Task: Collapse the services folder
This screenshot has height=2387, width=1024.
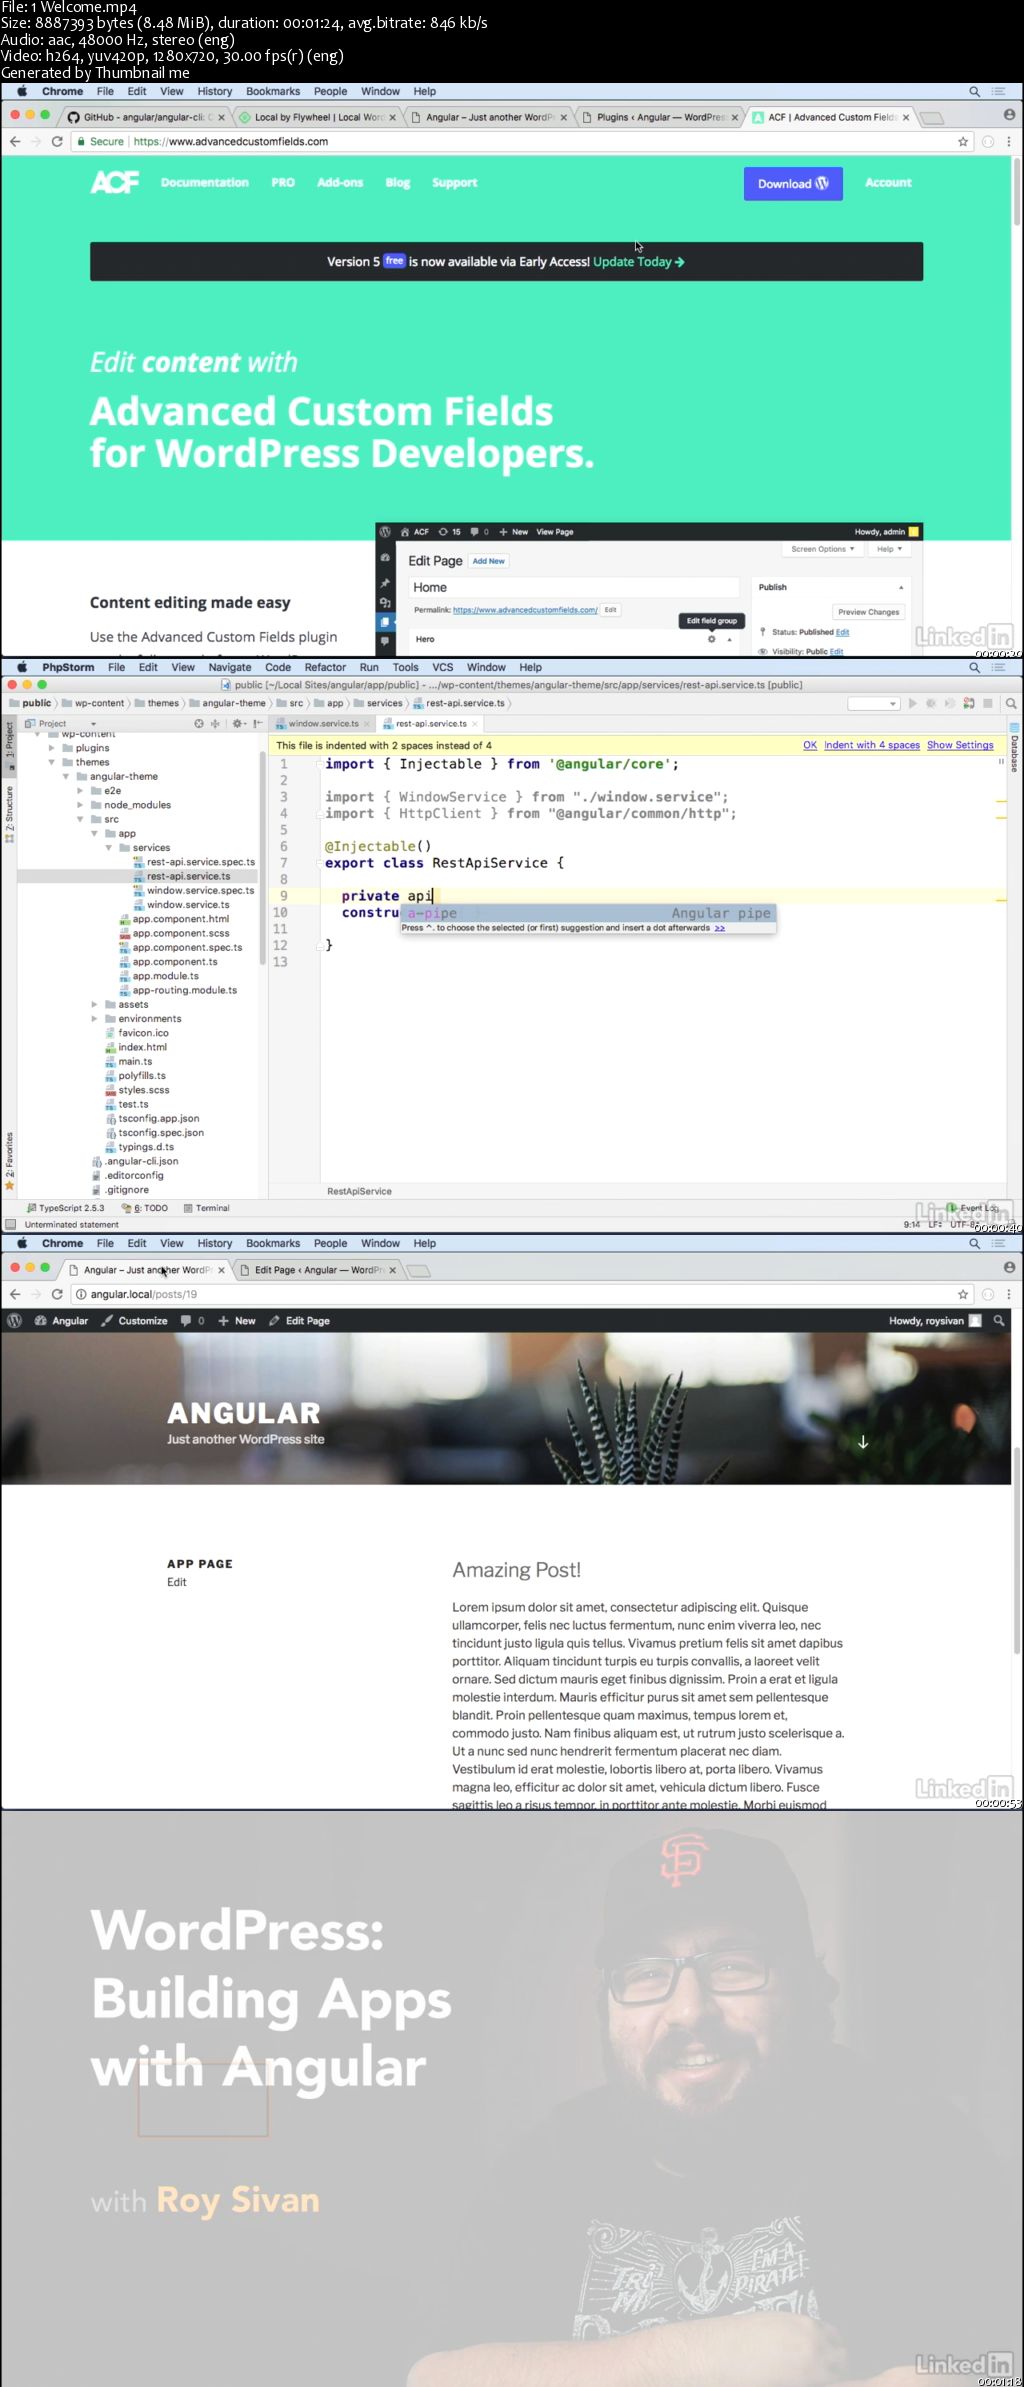Action: [109, 847]
